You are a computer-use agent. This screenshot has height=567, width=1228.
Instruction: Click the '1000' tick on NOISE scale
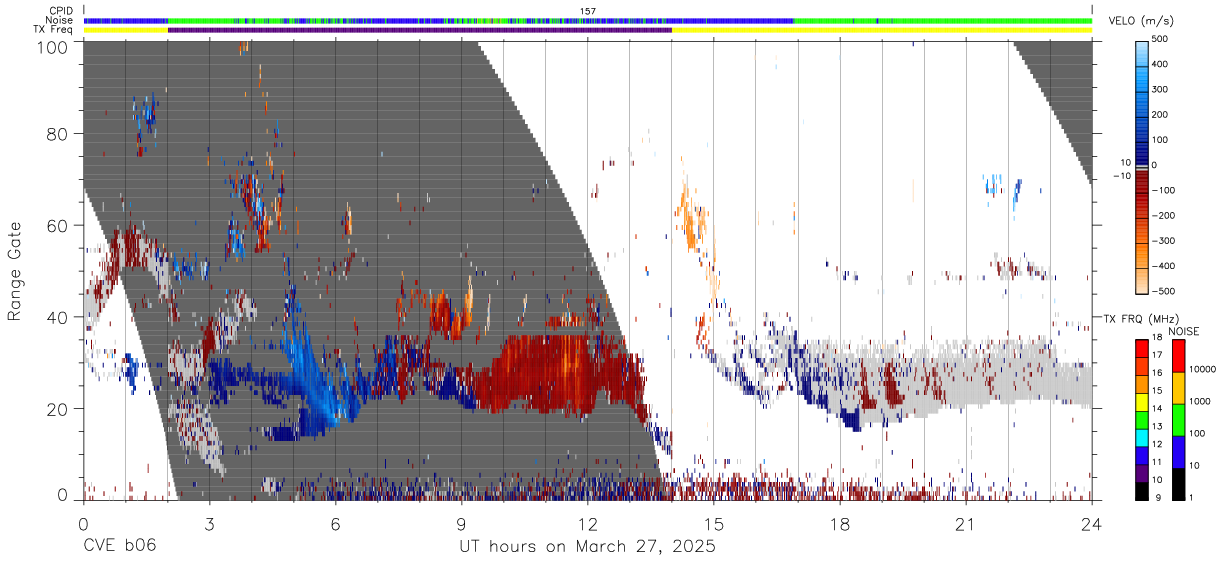[x=1199, y=402]
